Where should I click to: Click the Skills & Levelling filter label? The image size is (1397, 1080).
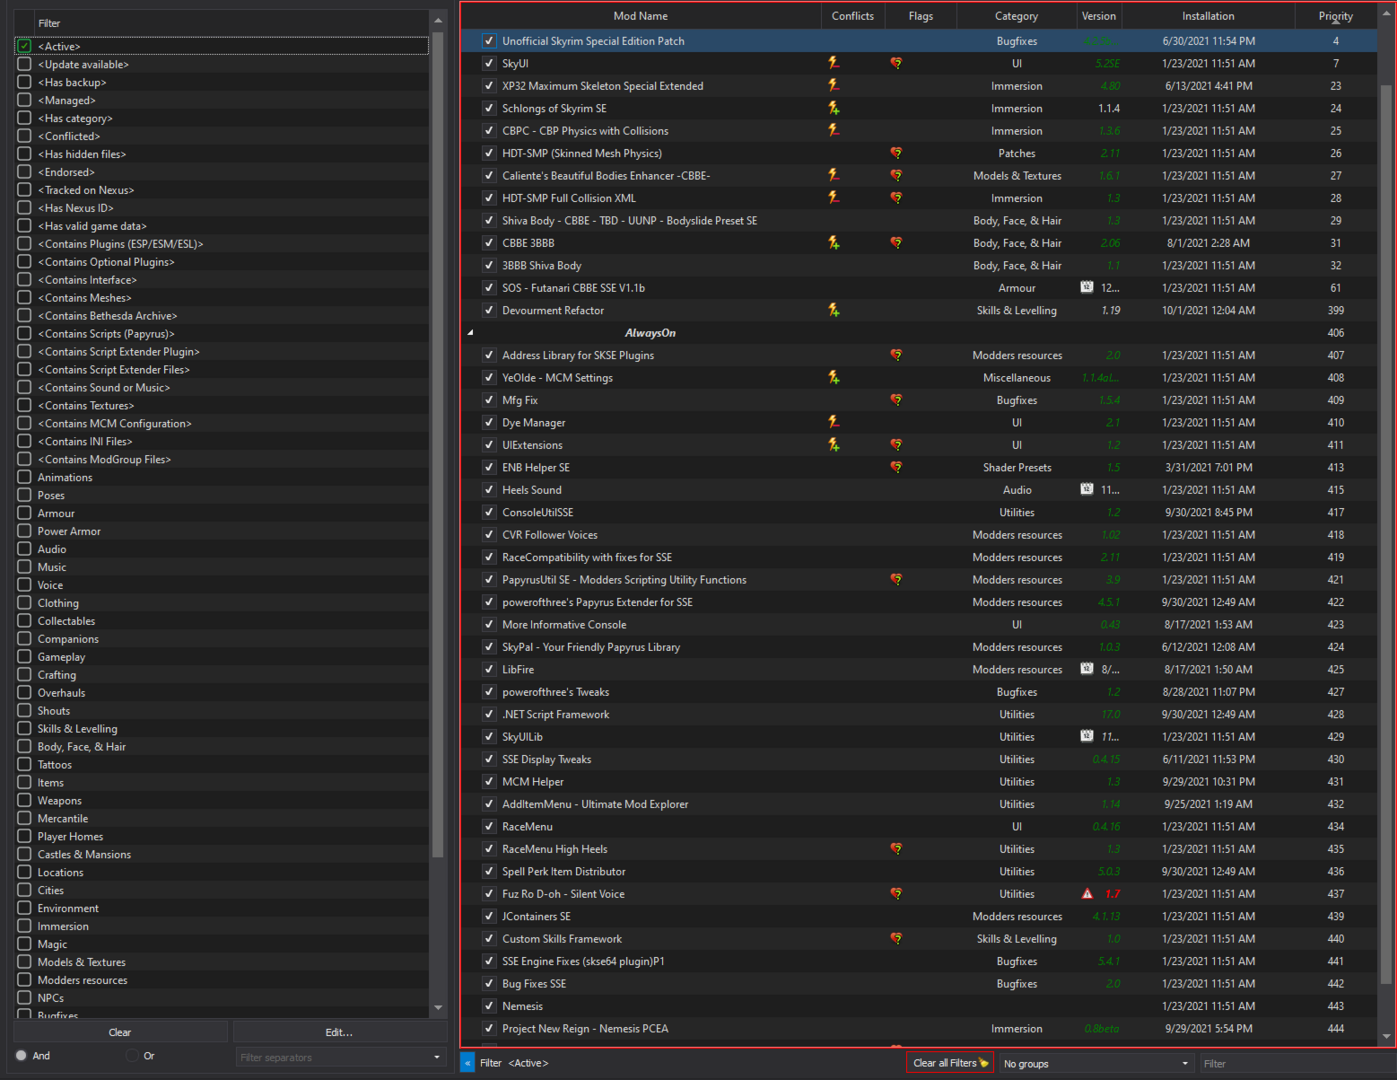pos(77,729)
